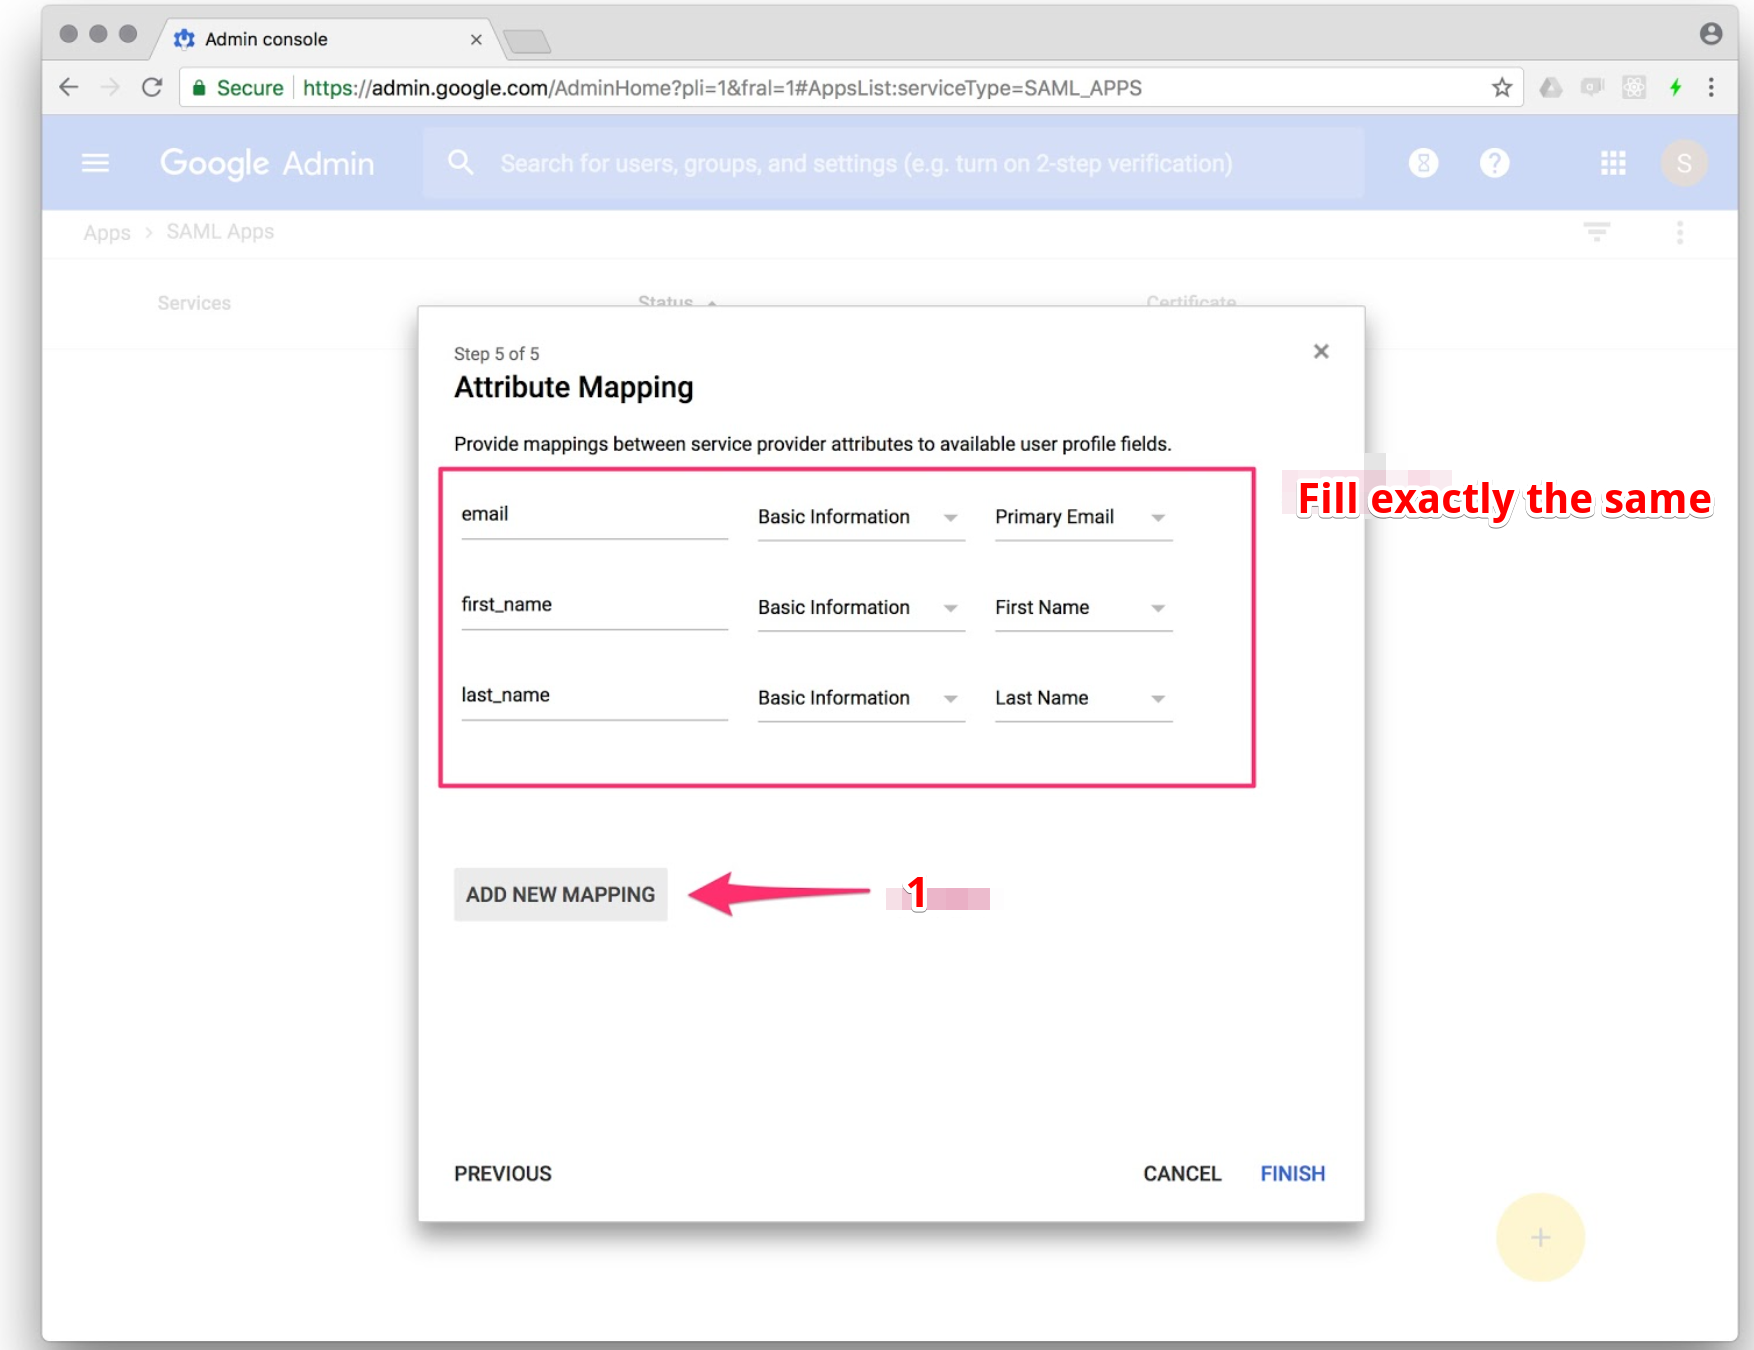Open the Chrome three-dot menu
This screenshot has width=1754, height=1350.
pyautogui.click(x=1712, y=88)
